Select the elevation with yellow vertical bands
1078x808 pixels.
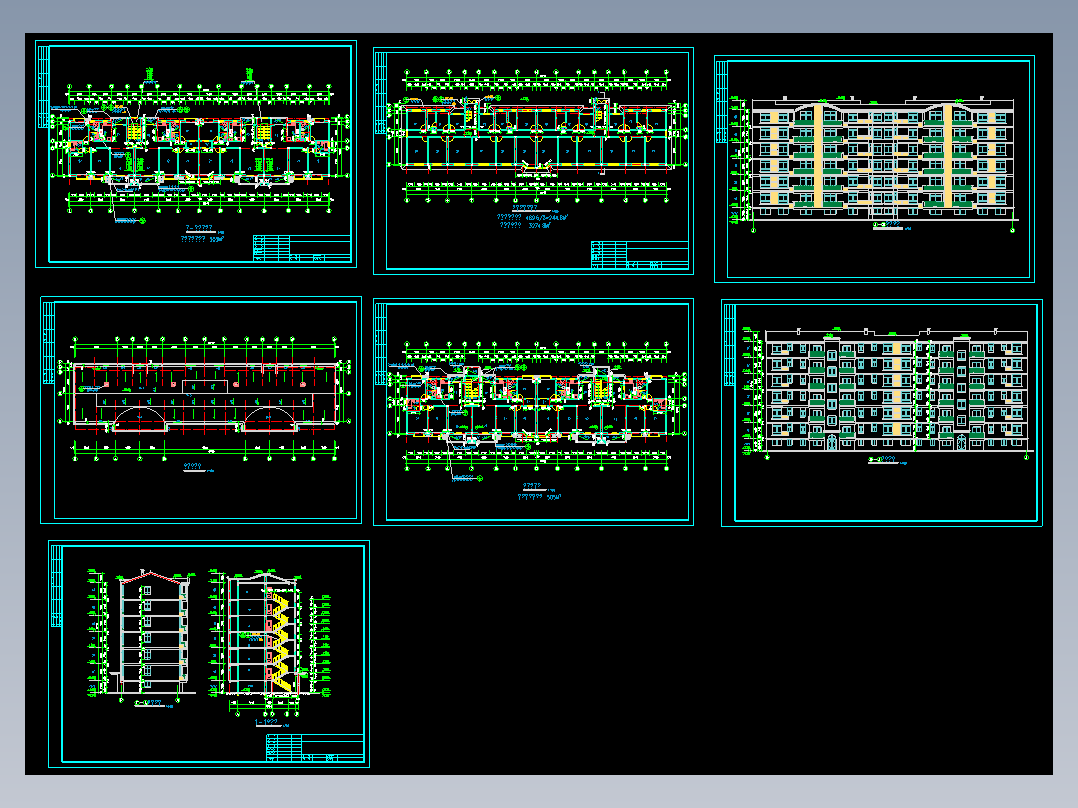click(874, 169)
